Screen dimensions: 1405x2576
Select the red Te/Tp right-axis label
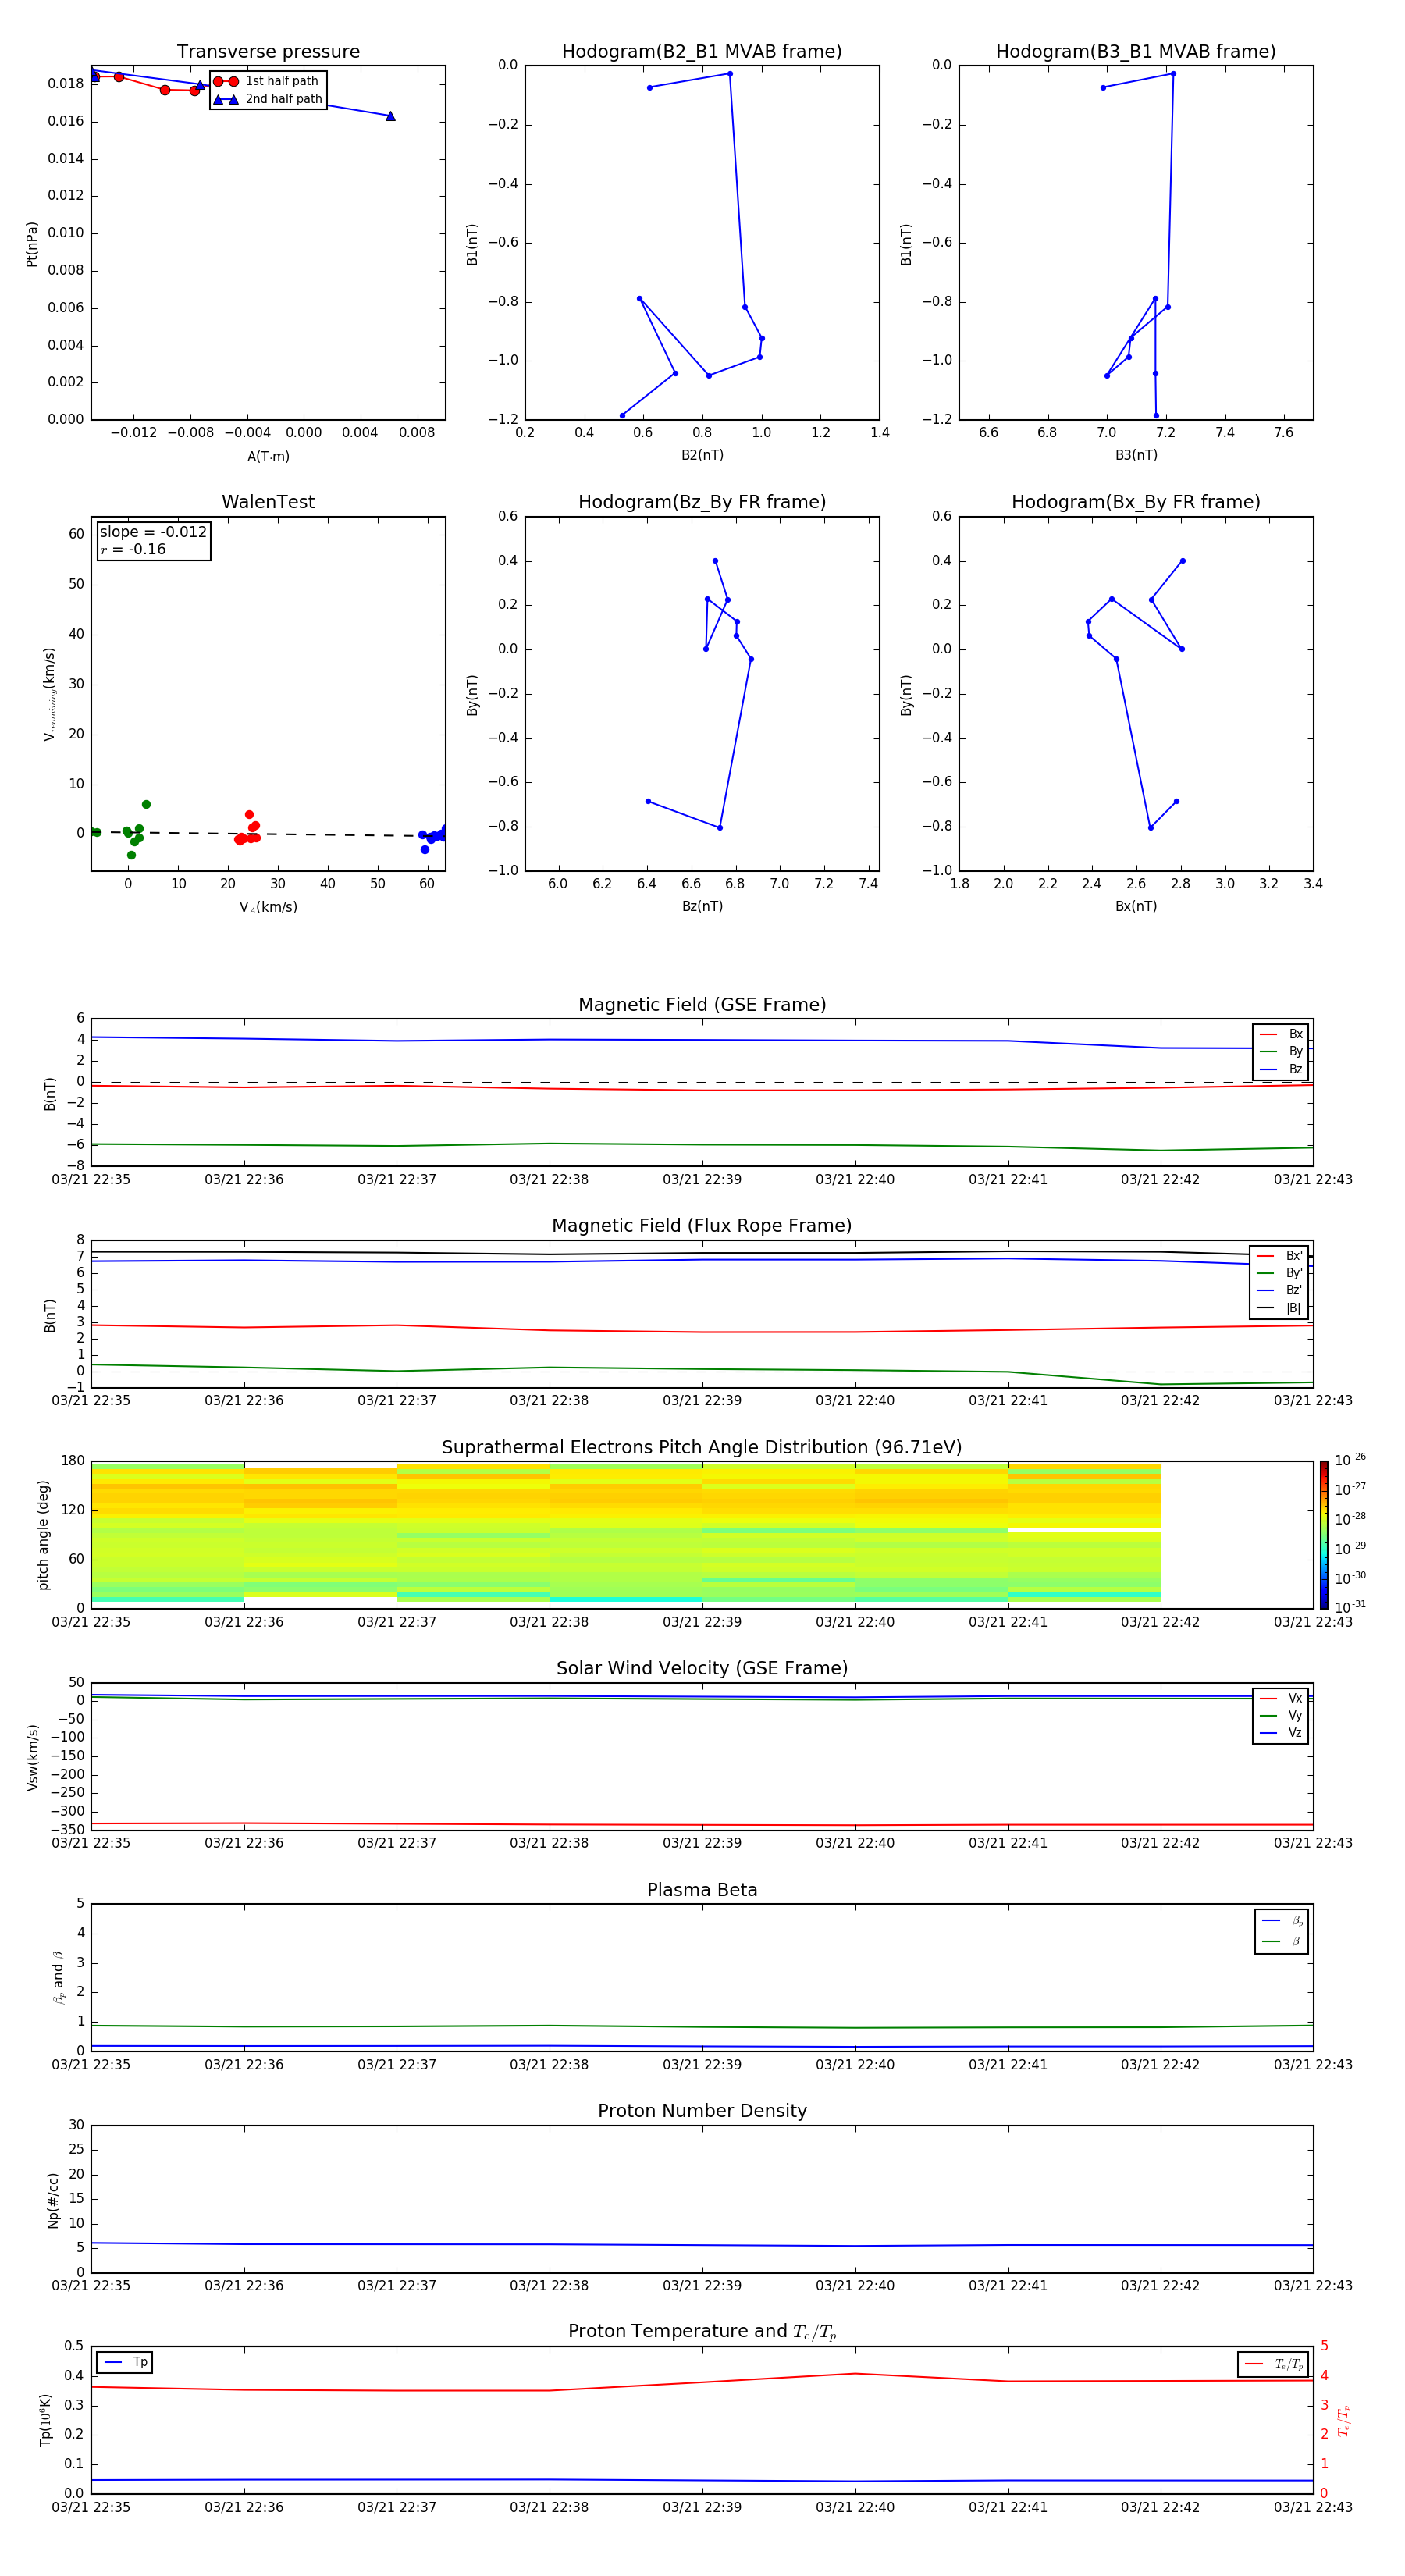(1344, 2420)
